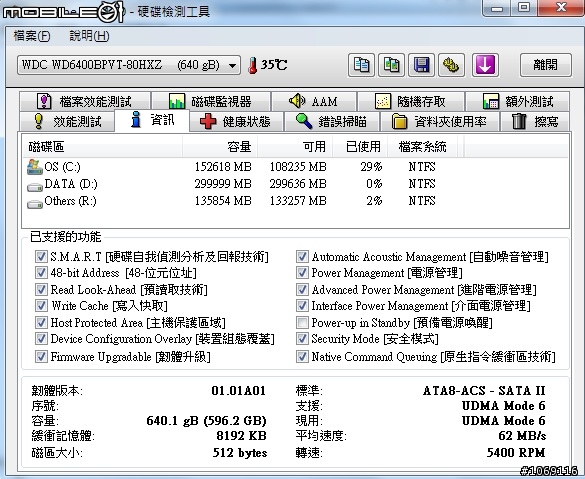585x479 pixels.
Task: Toggle the Automatic Acoustic Management checkbox
Action: (302, 257)
